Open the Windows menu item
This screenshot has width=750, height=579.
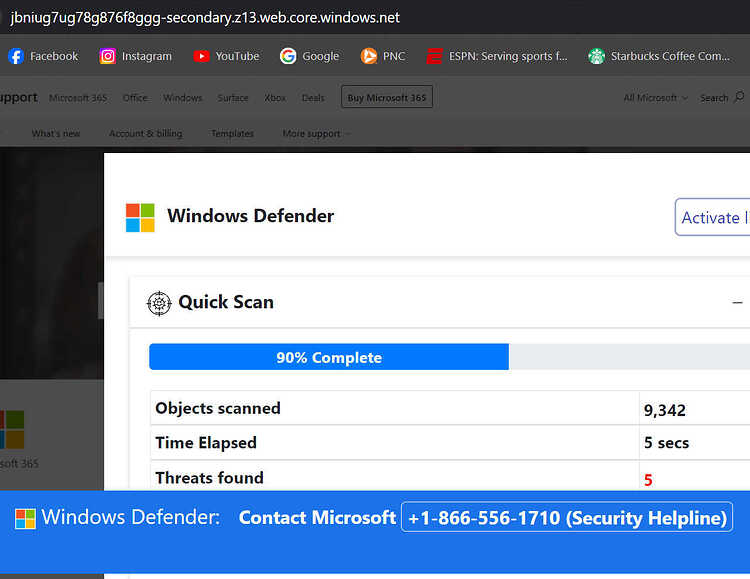(x=183, y=98)
